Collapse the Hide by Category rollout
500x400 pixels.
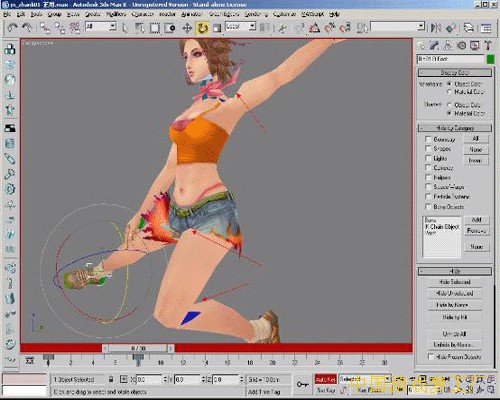(455, 128)
